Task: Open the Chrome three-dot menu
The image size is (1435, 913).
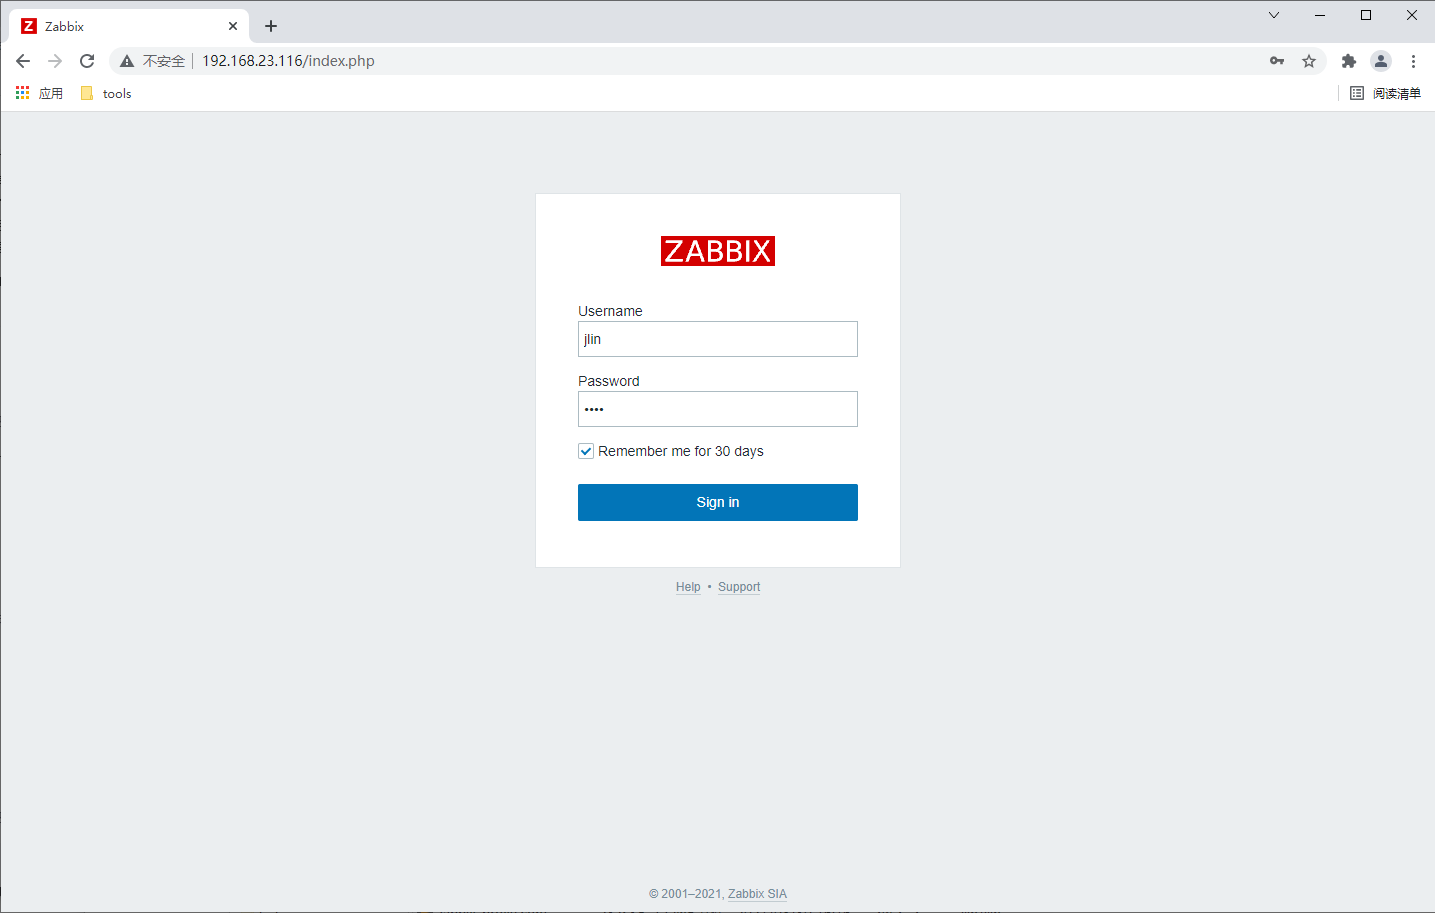Action: pyautogui.click(x=1413, y=61)
